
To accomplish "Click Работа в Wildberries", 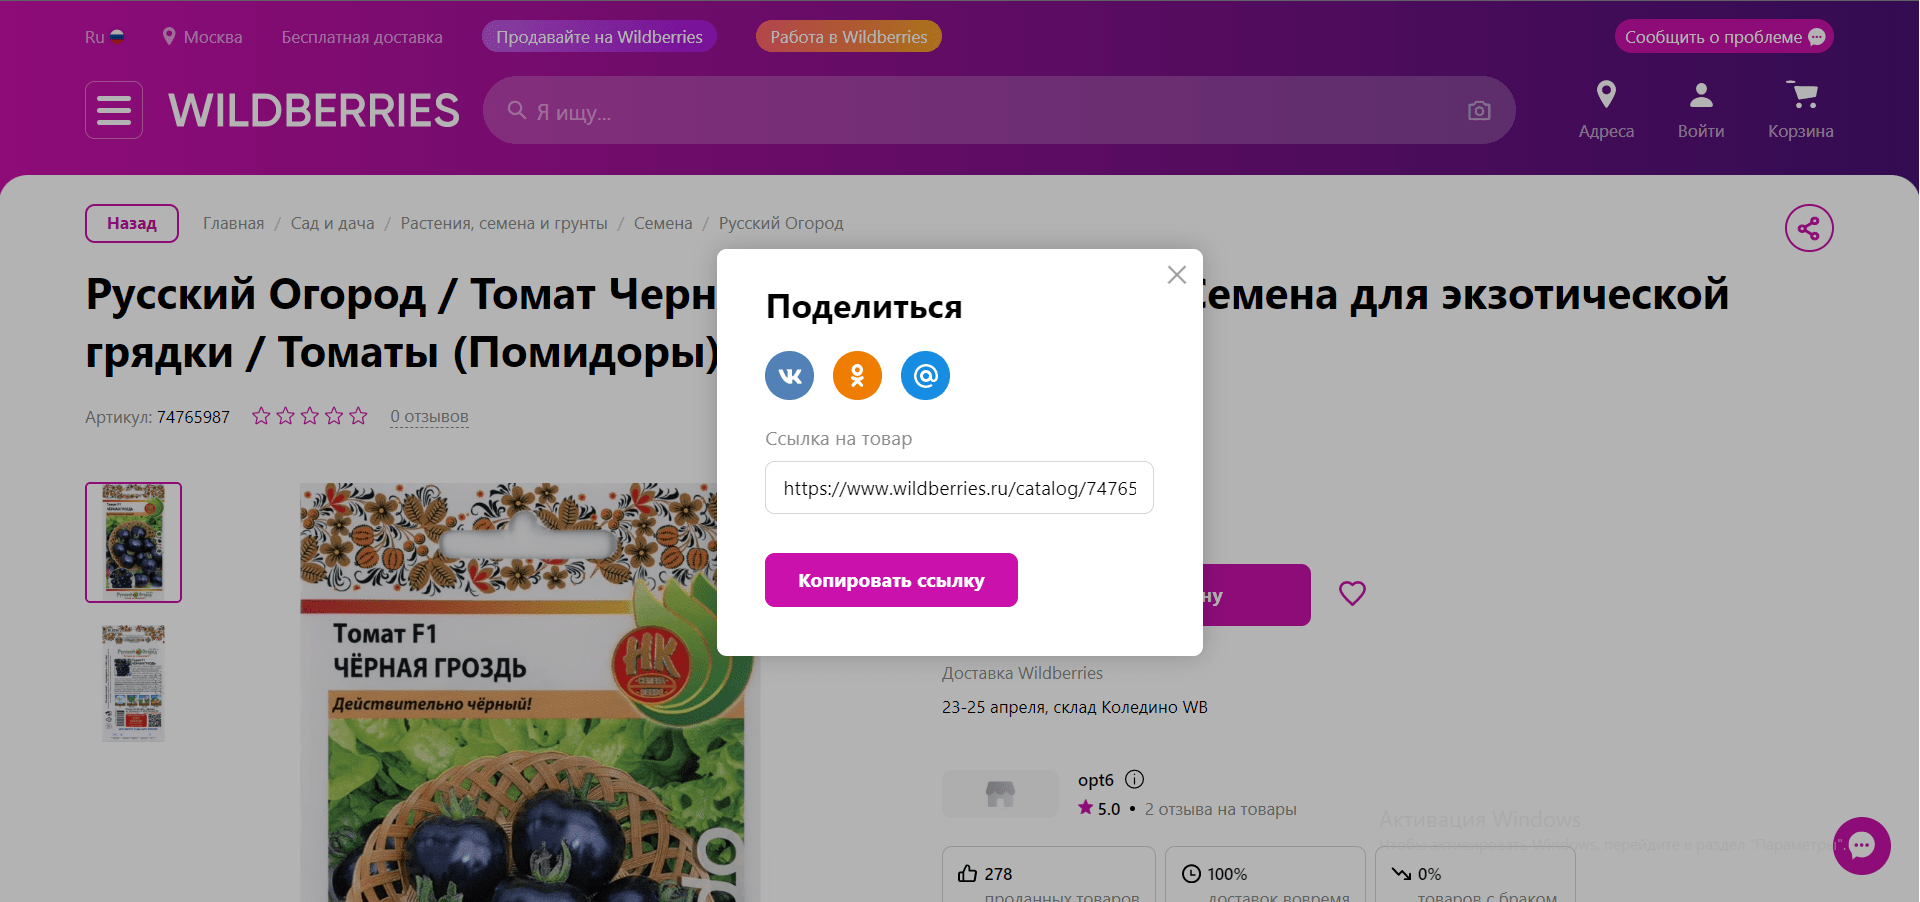I will tap(849, 37).
